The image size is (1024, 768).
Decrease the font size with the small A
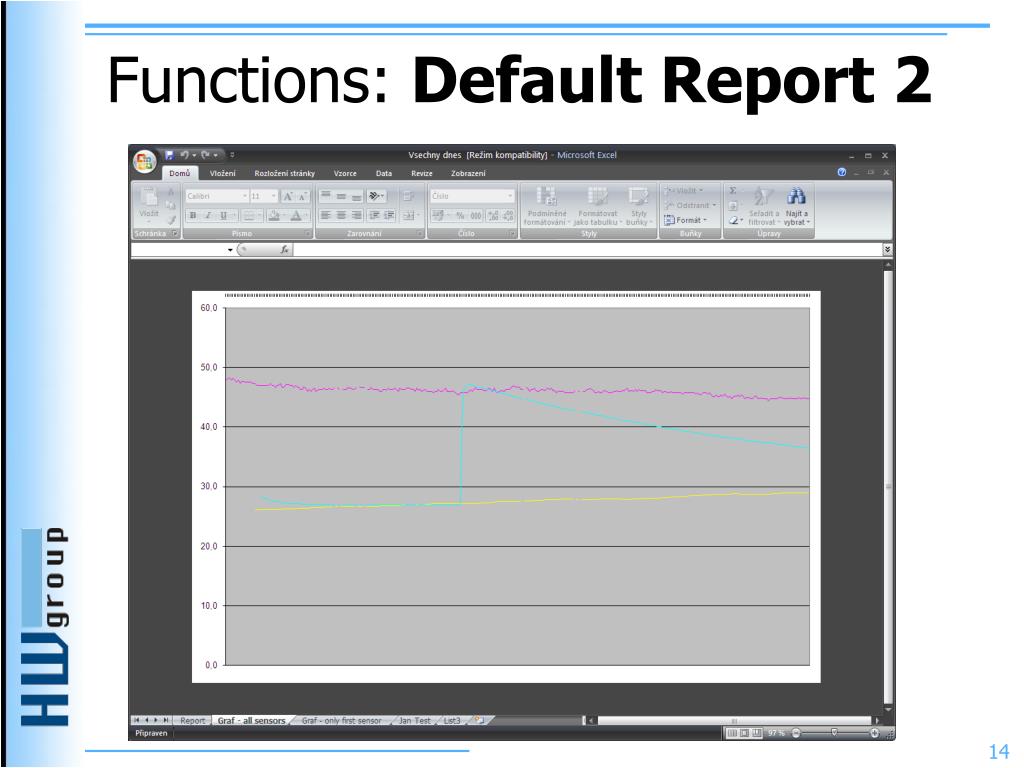click(x=302, y=196)
